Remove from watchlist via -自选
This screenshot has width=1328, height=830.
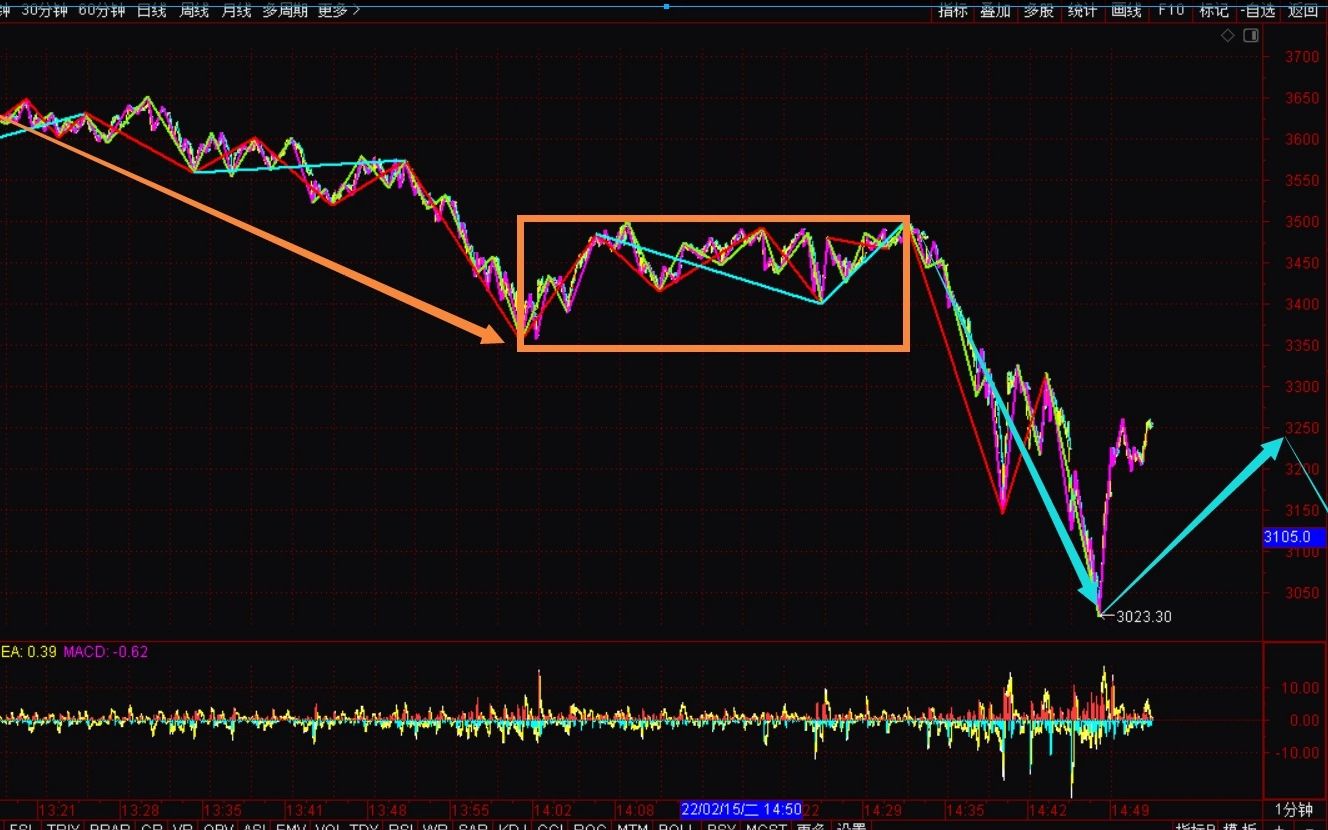(1258, 10)
